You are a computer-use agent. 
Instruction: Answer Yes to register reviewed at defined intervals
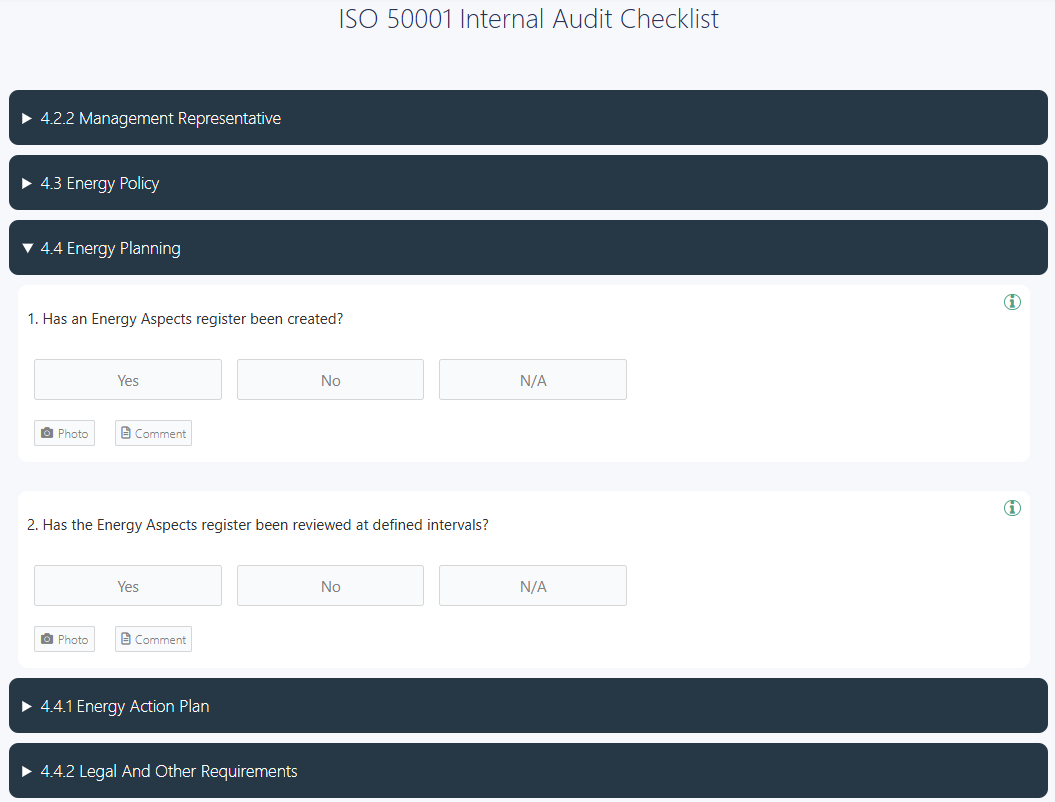point(128,585)
